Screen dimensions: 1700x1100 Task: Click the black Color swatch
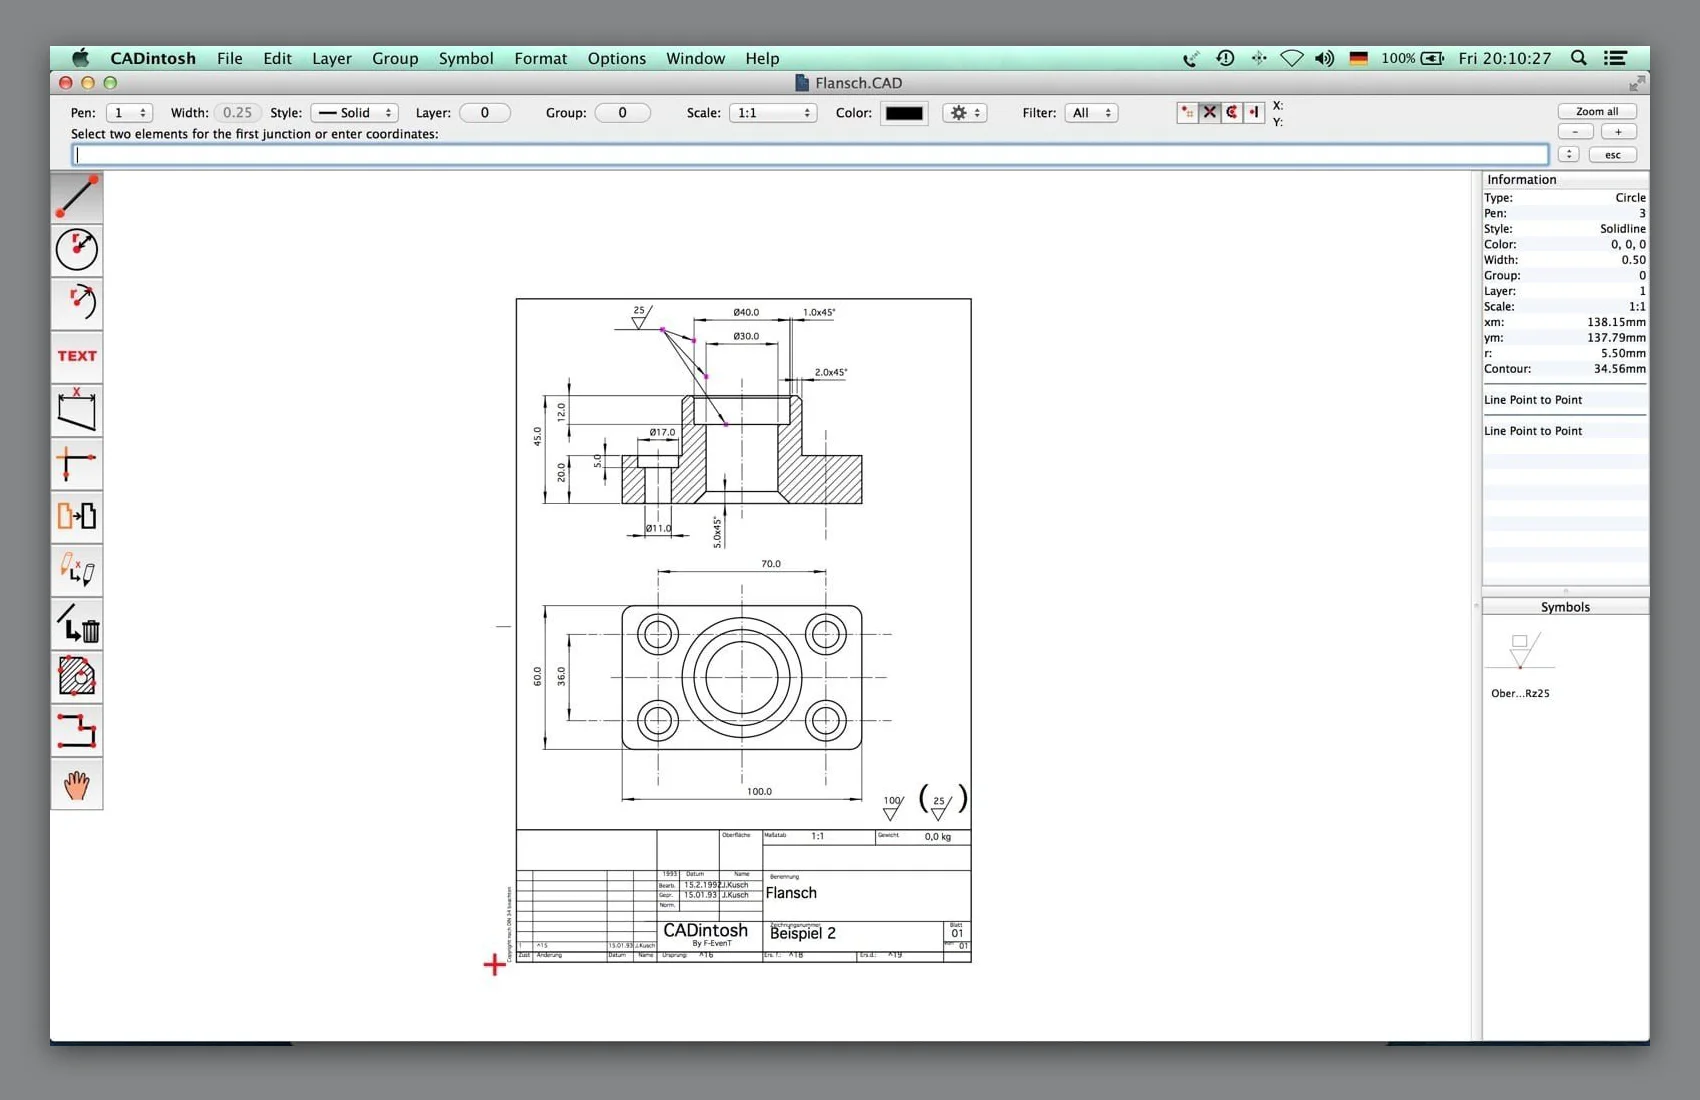coord(904,113)
